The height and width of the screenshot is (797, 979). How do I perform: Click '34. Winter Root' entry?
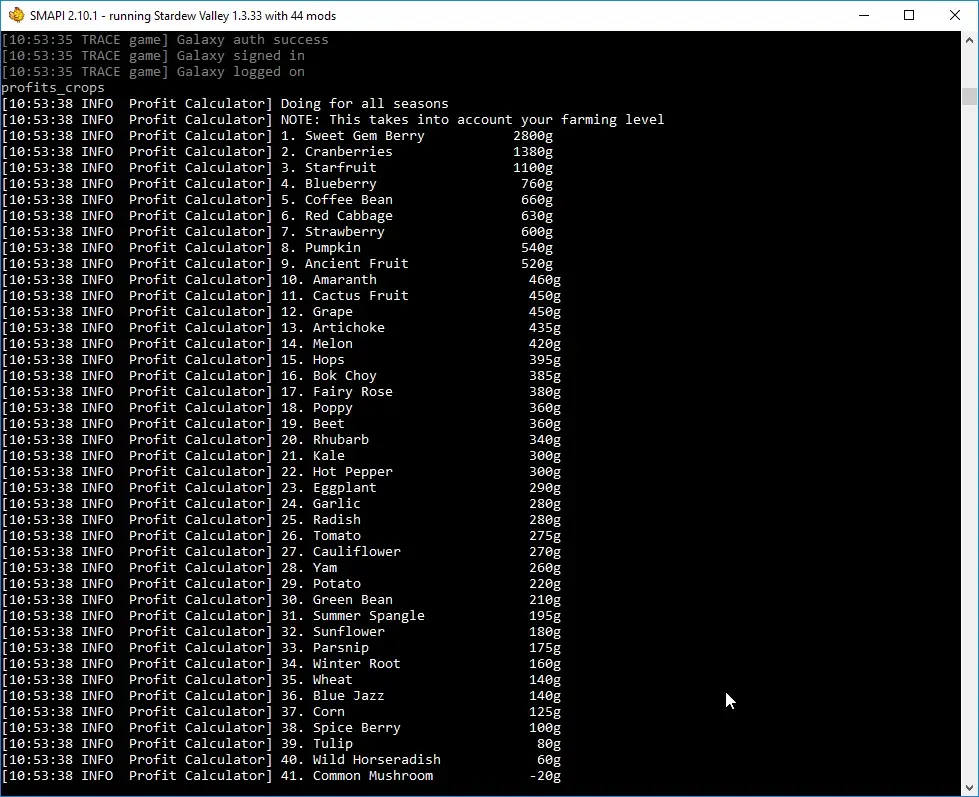point(341,664)
